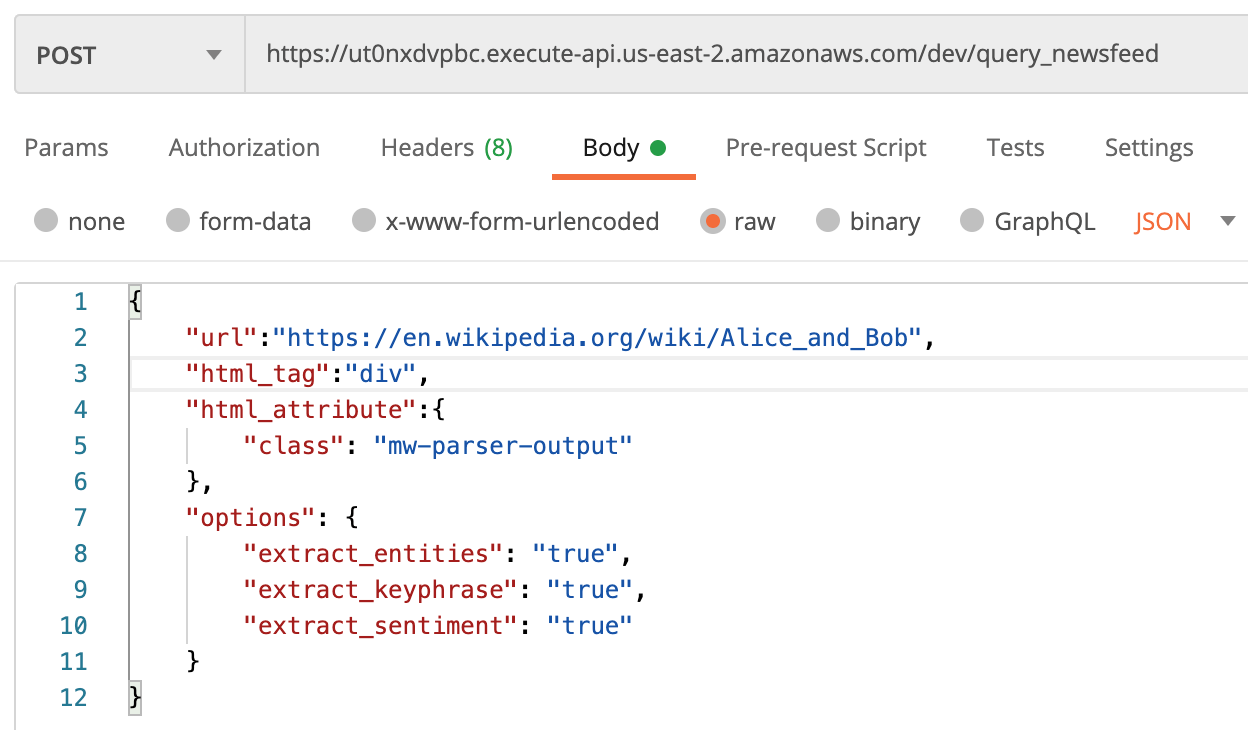The image size is (1248, 730).
Task: Switch to the Headers (8) tab
Action: point(446,147)
